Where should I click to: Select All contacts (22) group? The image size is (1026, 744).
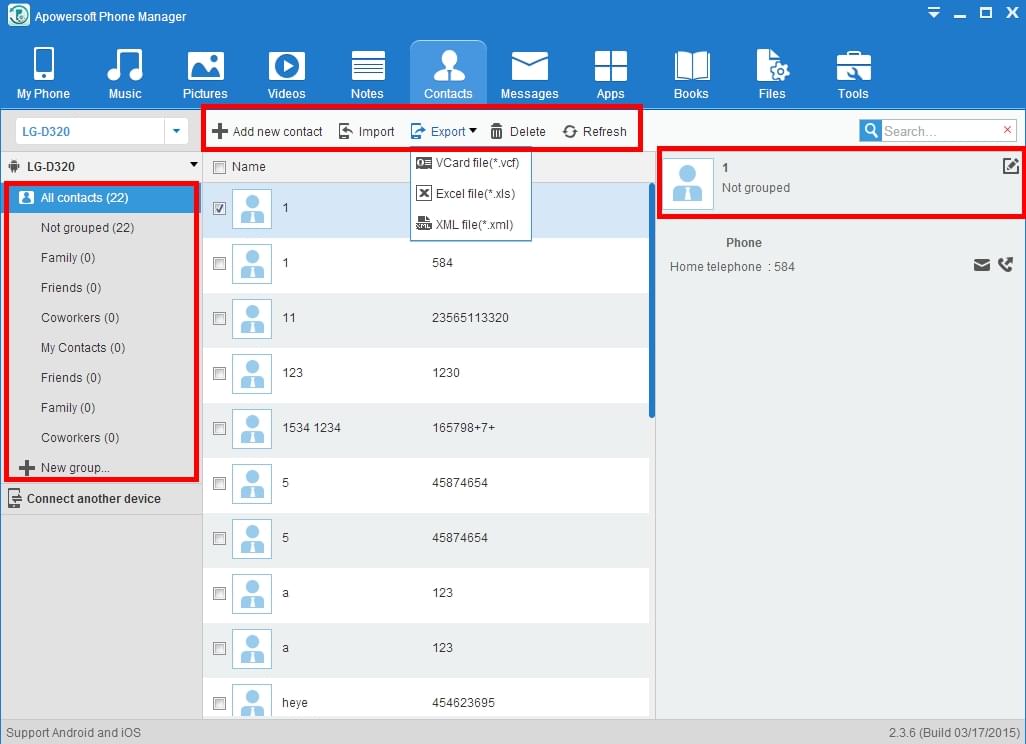[x=101, y=198]
